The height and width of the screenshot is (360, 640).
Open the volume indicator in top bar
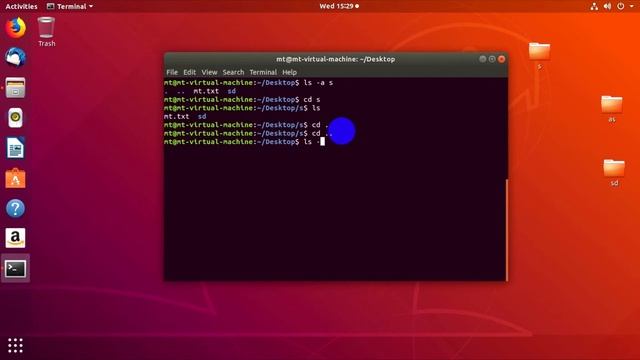pyautogui.click(x=607, y=6)
